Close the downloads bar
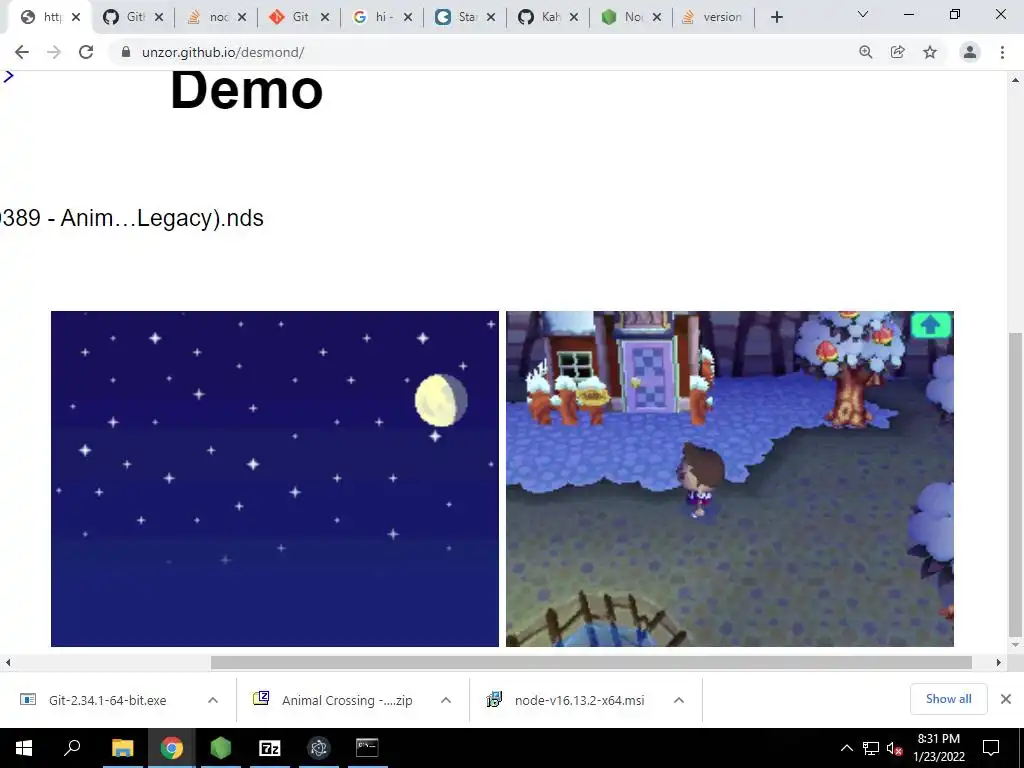 pyautogui.click(x=1006, y=699)
